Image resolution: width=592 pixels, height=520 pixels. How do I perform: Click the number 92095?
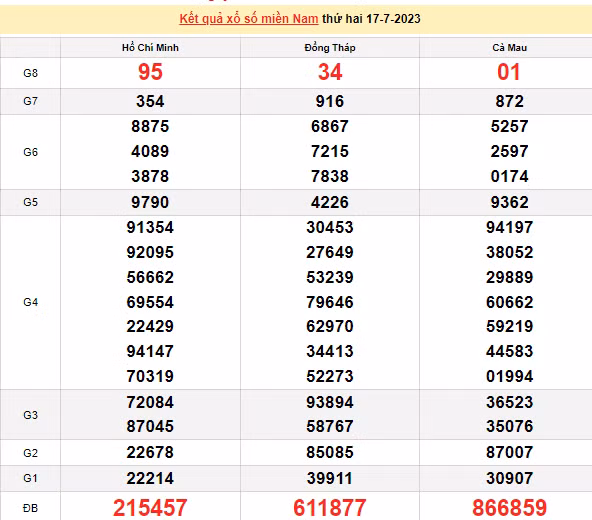(150, 252)
